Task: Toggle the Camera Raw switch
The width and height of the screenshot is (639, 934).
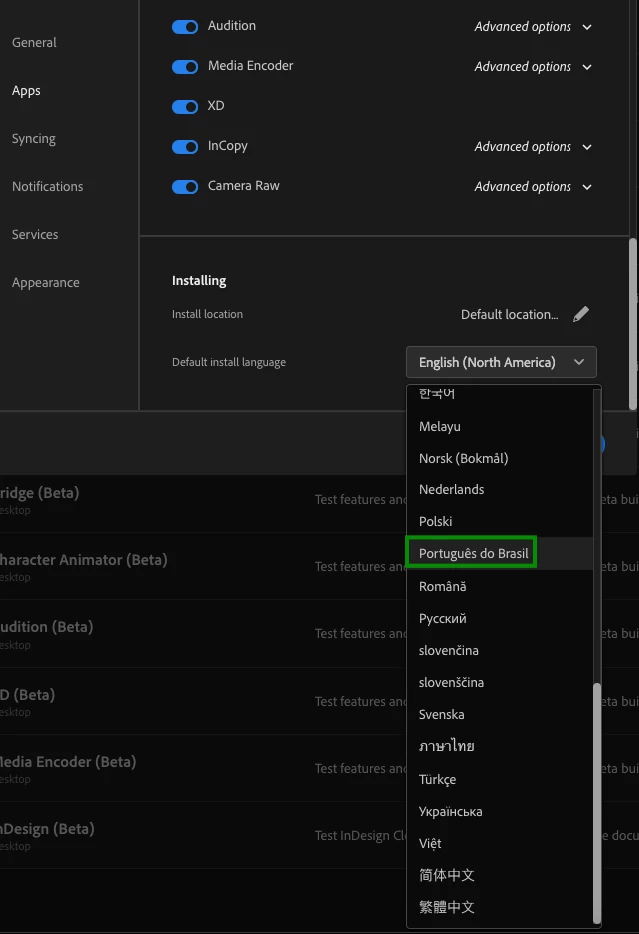Action: pos(185,186)
